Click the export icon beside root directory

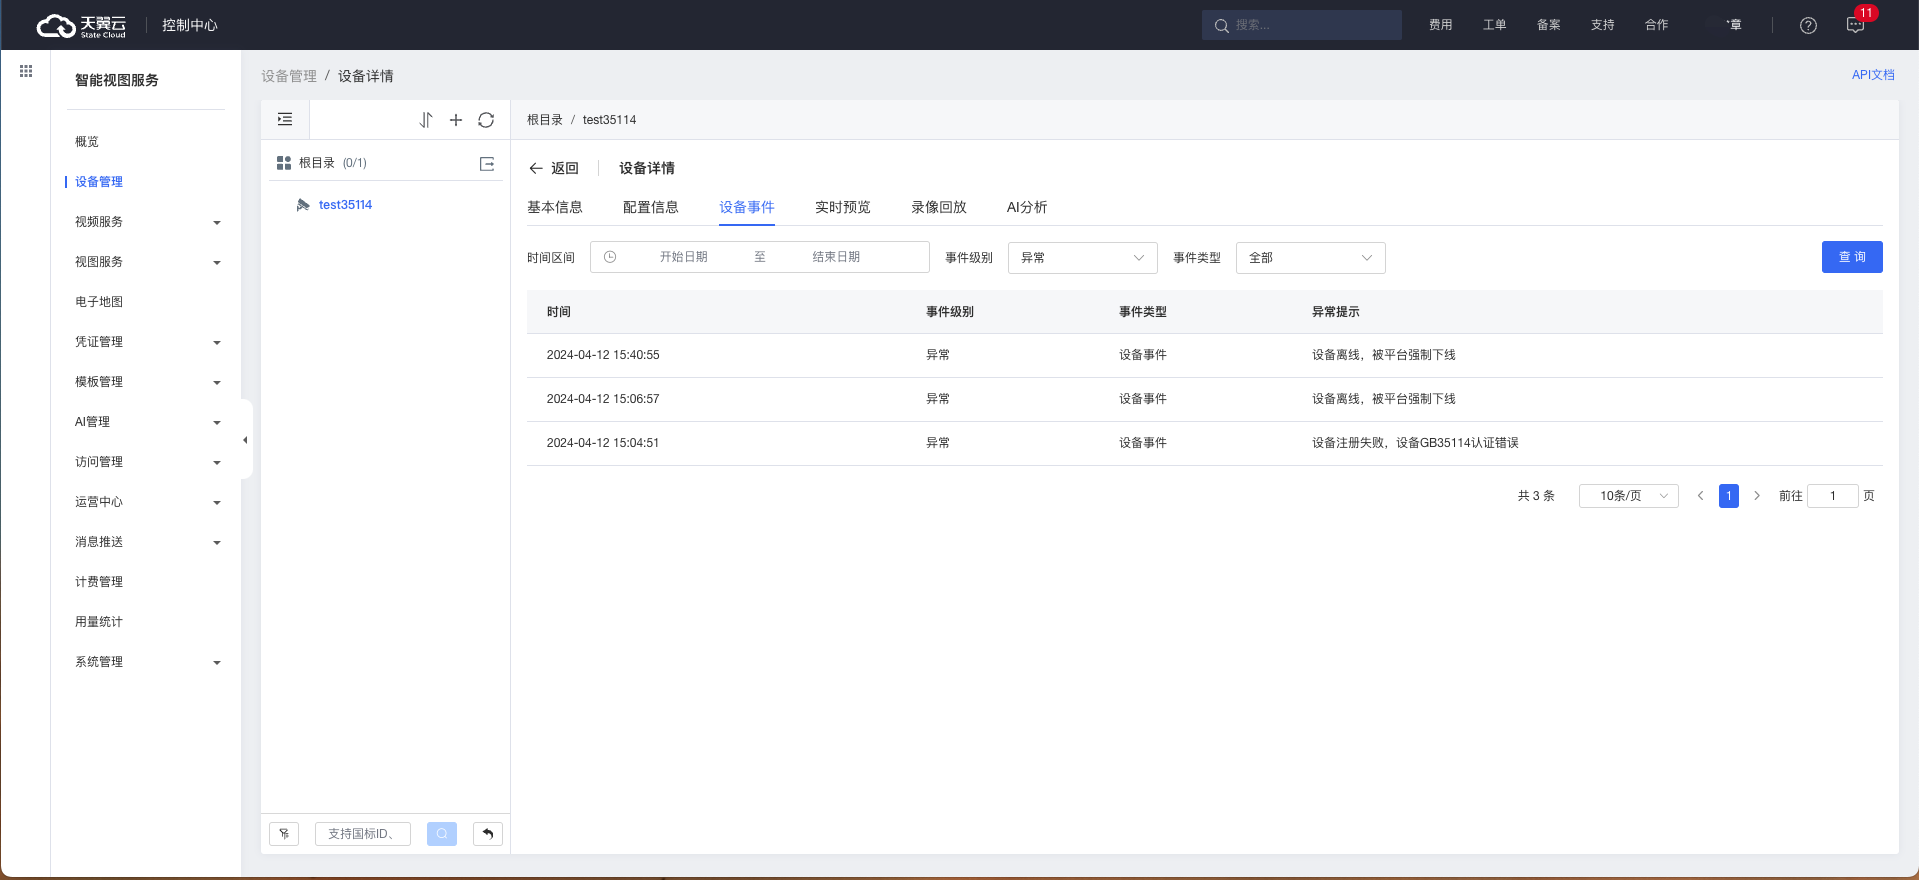tap(487, 163)
